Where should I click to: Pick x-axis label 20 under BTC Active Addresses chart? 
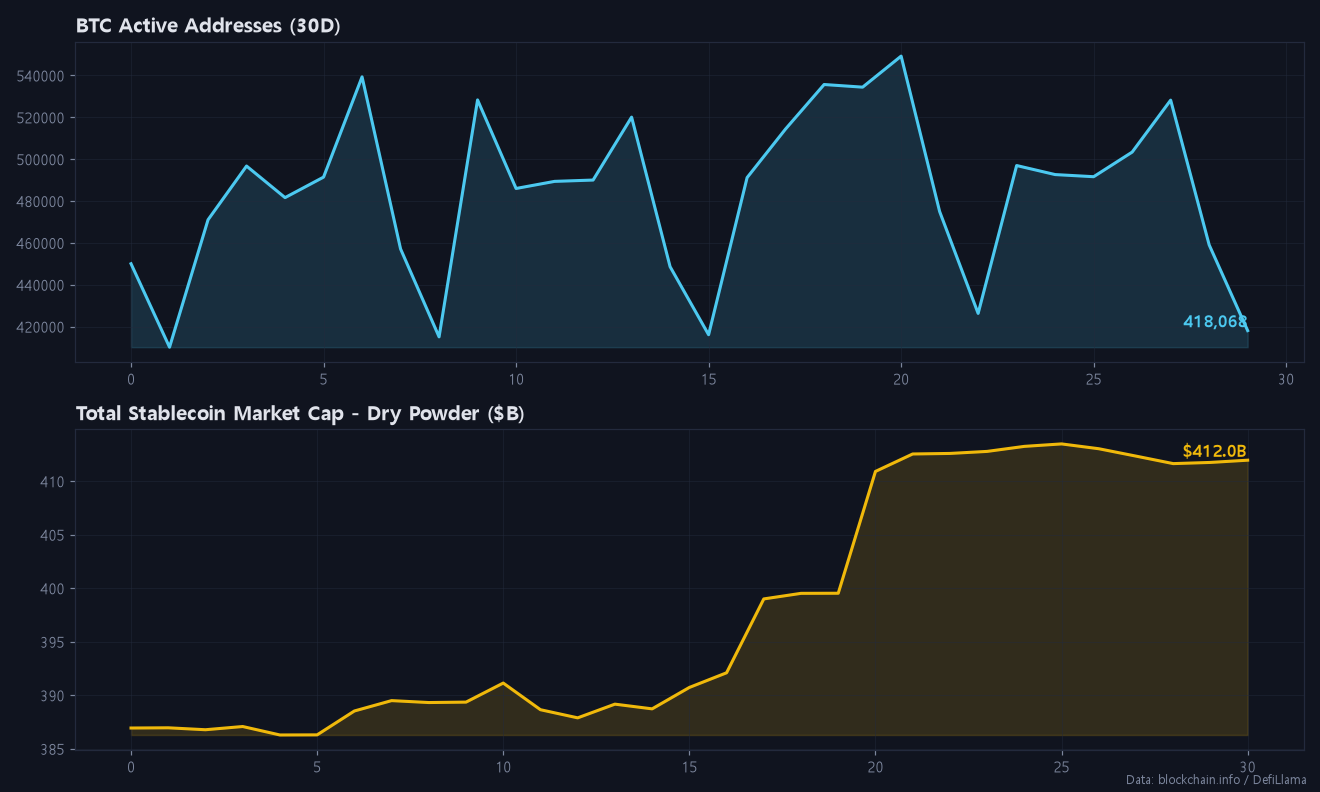901,380
